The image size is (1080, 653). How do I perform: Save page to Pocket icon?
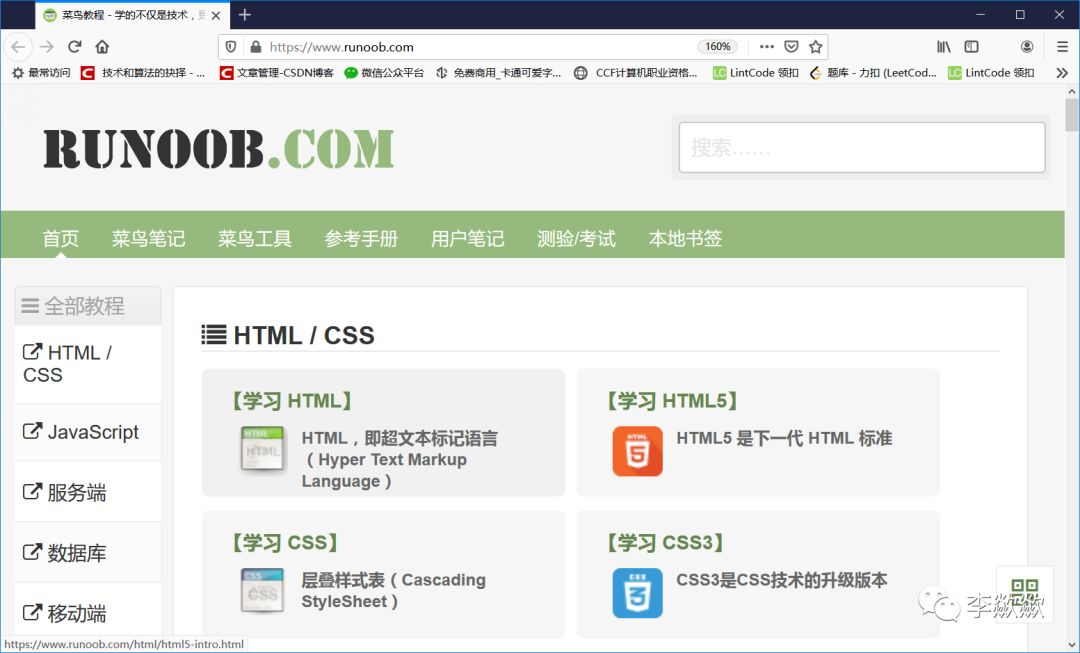(x=791, y=47)
